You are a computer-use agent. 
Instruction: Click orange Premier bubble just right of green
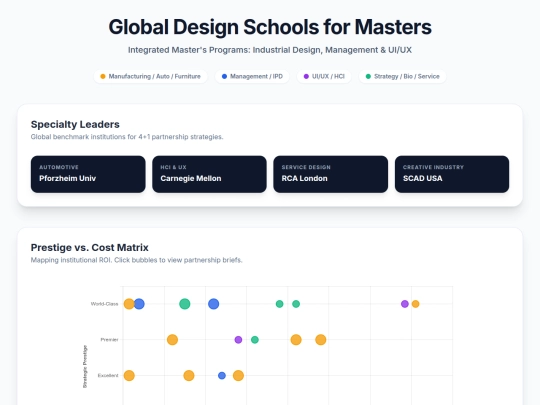point(296,340)
